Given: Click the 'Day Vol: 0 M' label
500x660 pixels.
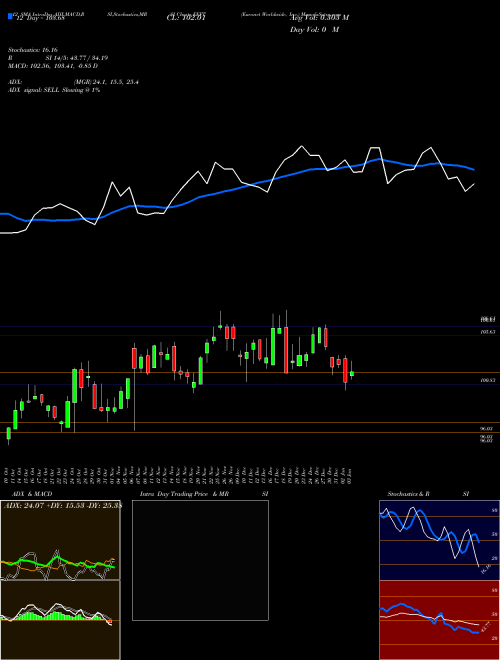Looking at the screenshot, I should [314, 30].
